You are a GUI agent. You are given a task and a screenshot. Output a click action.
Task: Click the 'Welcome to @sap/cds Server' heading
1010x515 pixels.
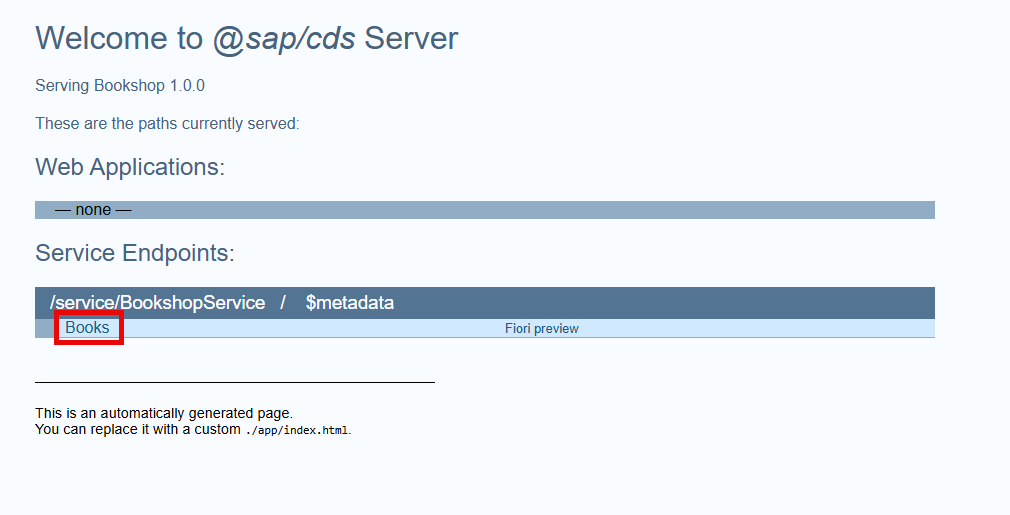247,38
